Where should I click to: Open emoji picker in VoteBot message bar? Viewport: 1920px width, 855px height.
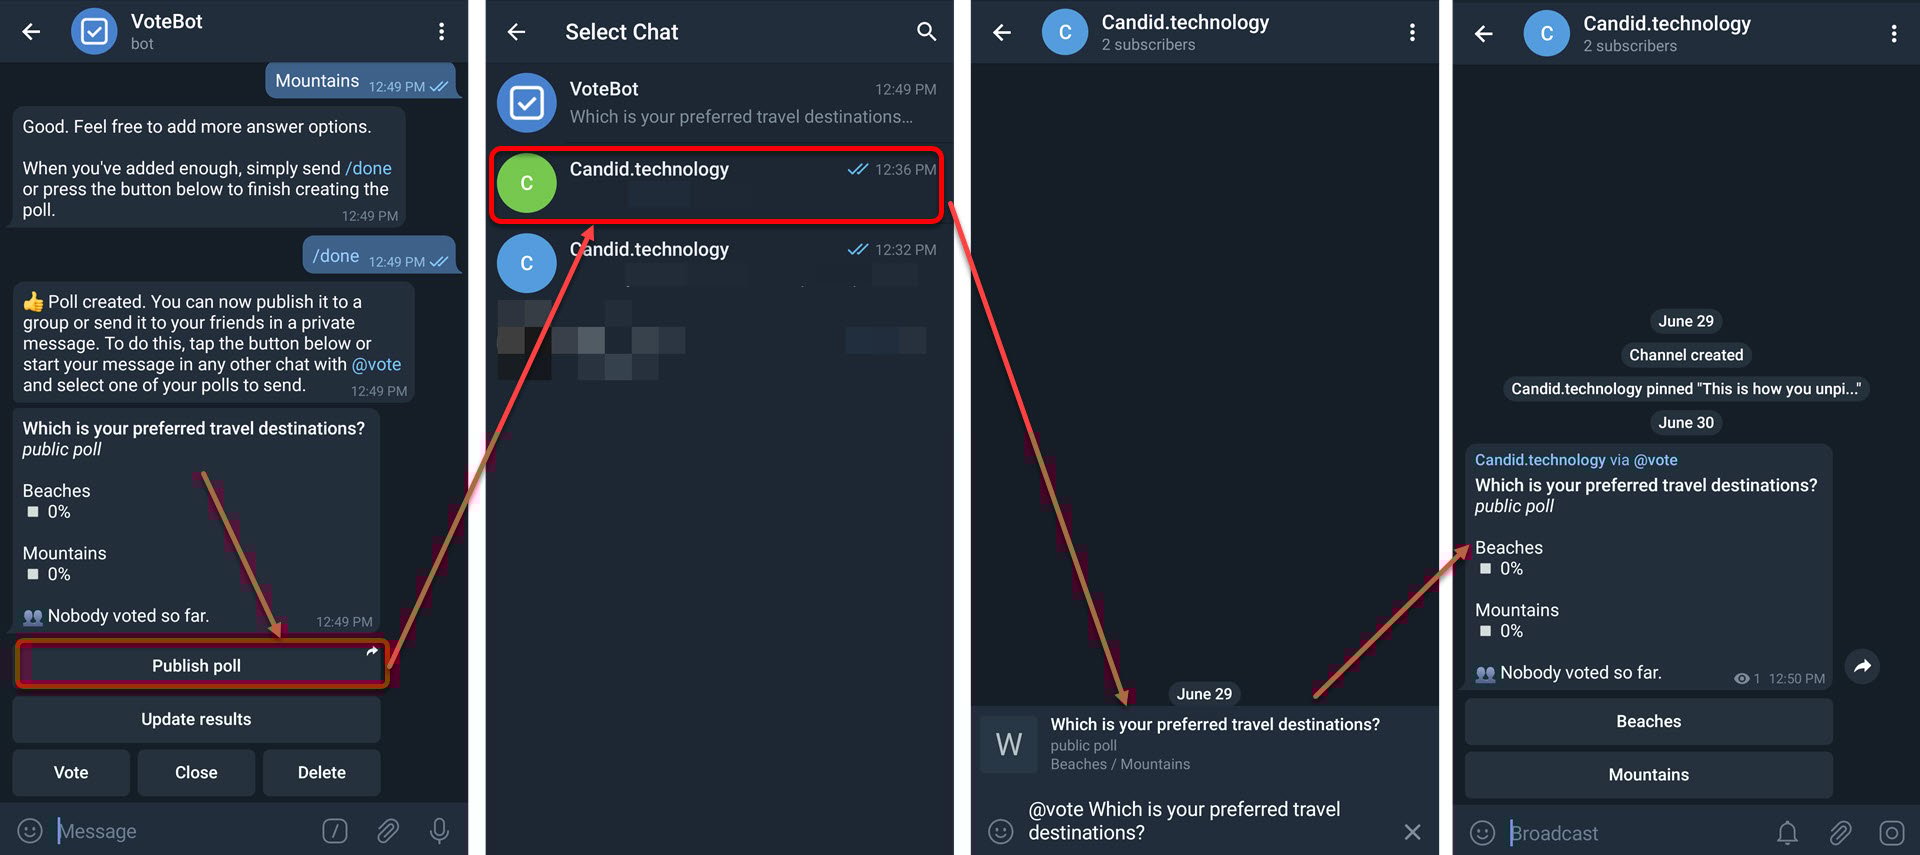30,830
